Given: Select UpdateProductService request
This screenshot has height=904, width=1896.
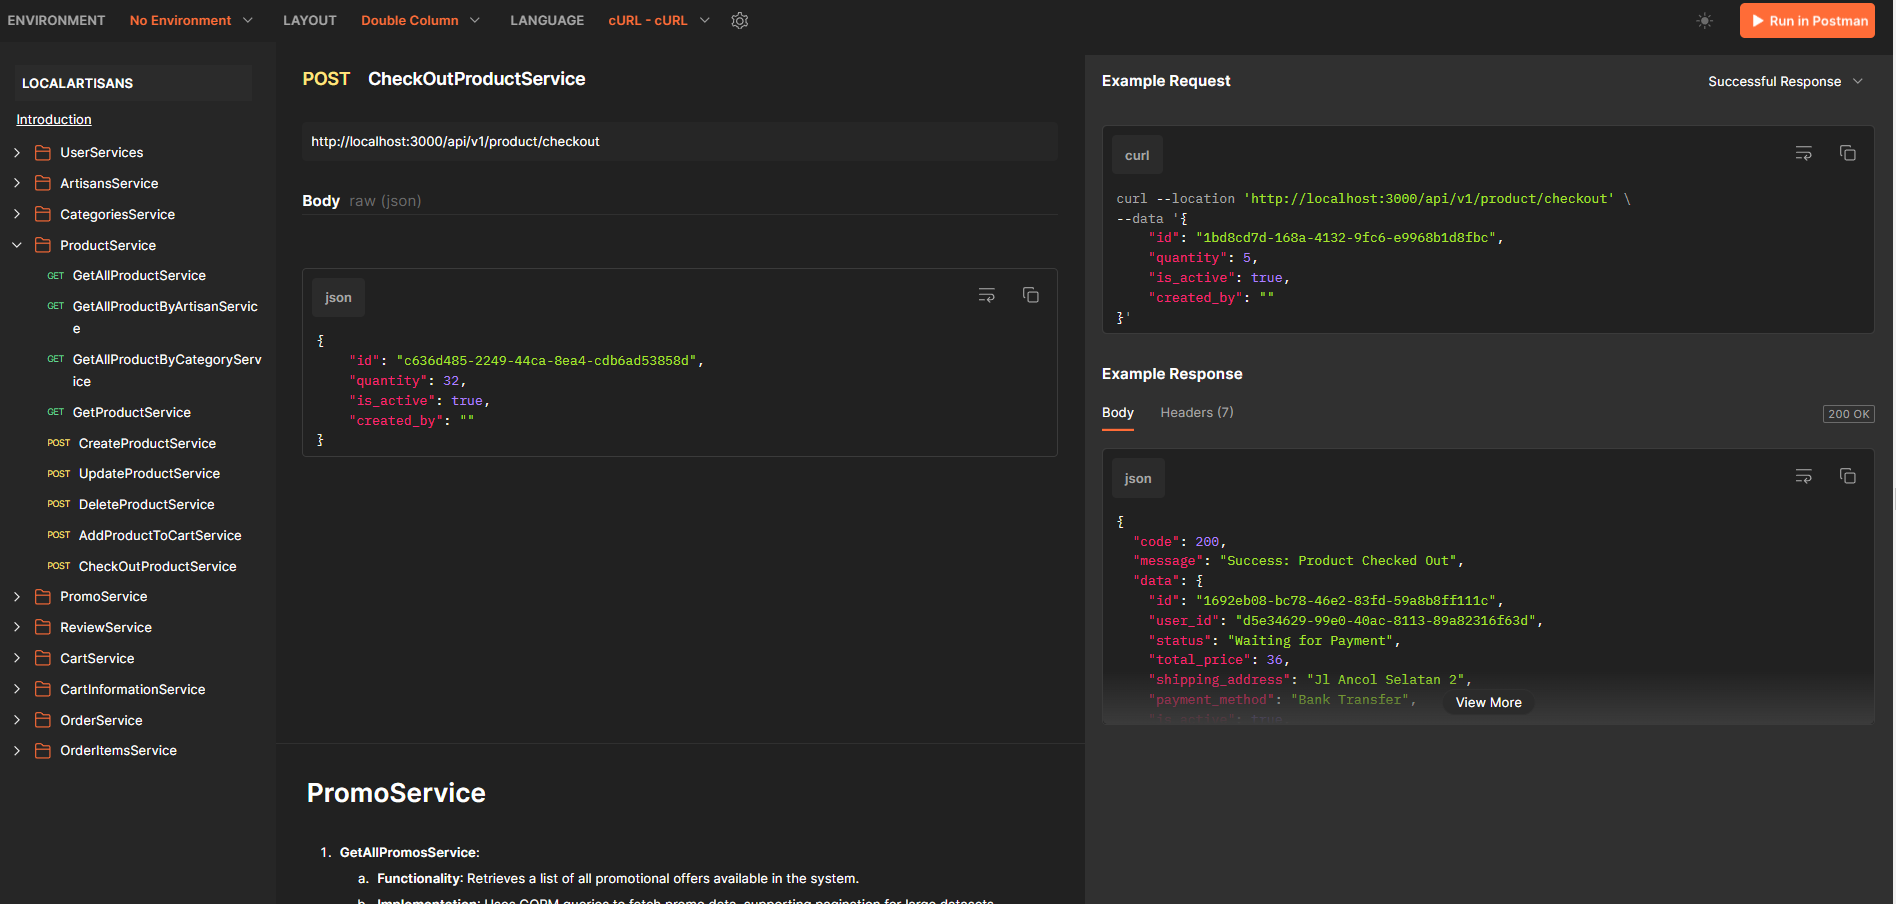Looking at the screenshot, I should [149, 473].
